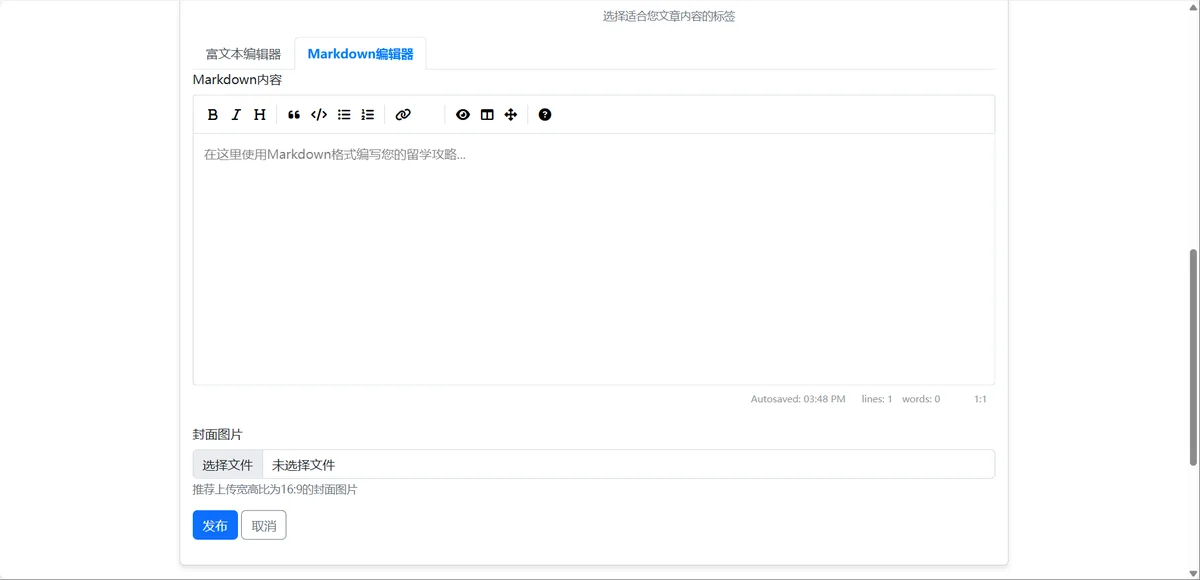Click the 推荐上传宽高比为16:9的封面图片 hint text
Image resolution: width=1200 pixels, height=580 pixels.
(275, 490)
